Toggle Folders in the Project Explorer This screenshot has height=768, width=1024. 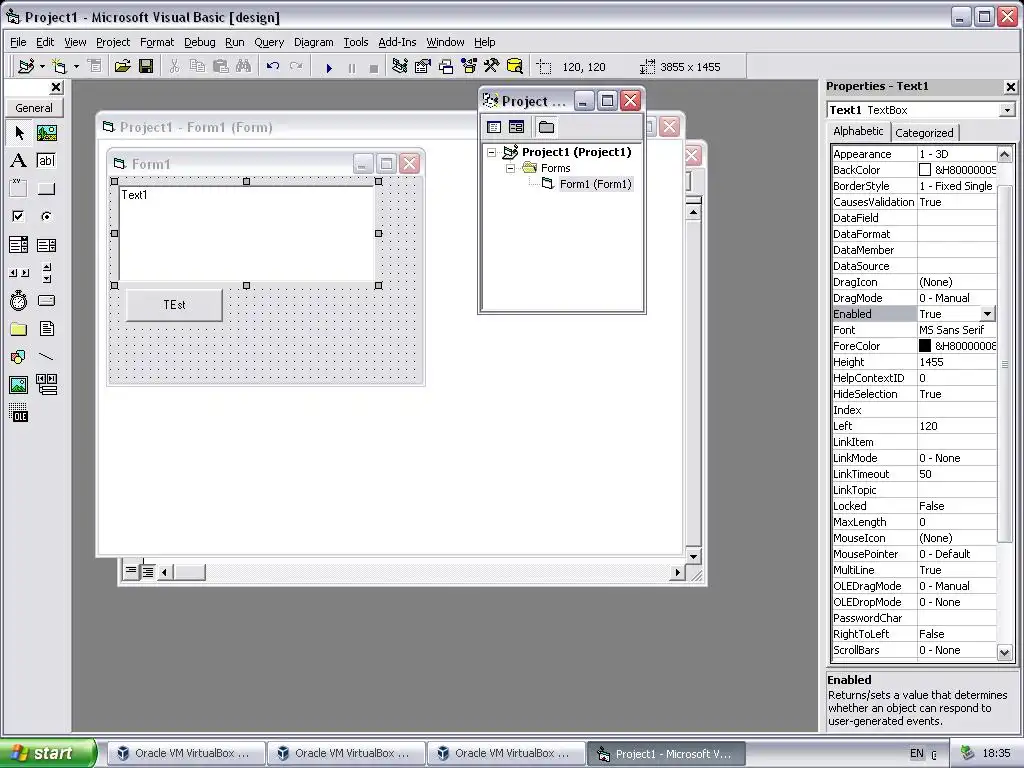[x=547, y=127]
